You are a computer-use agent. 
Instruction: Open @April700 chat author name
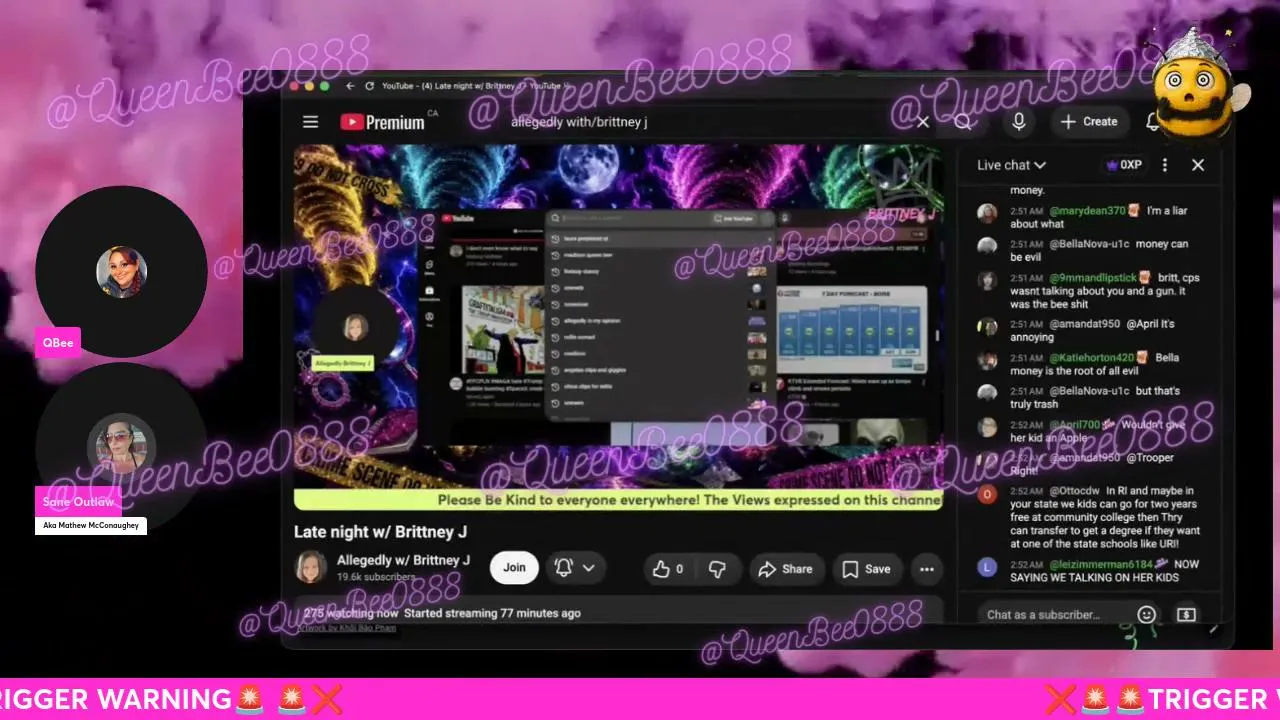click(x=1074, y=425)
